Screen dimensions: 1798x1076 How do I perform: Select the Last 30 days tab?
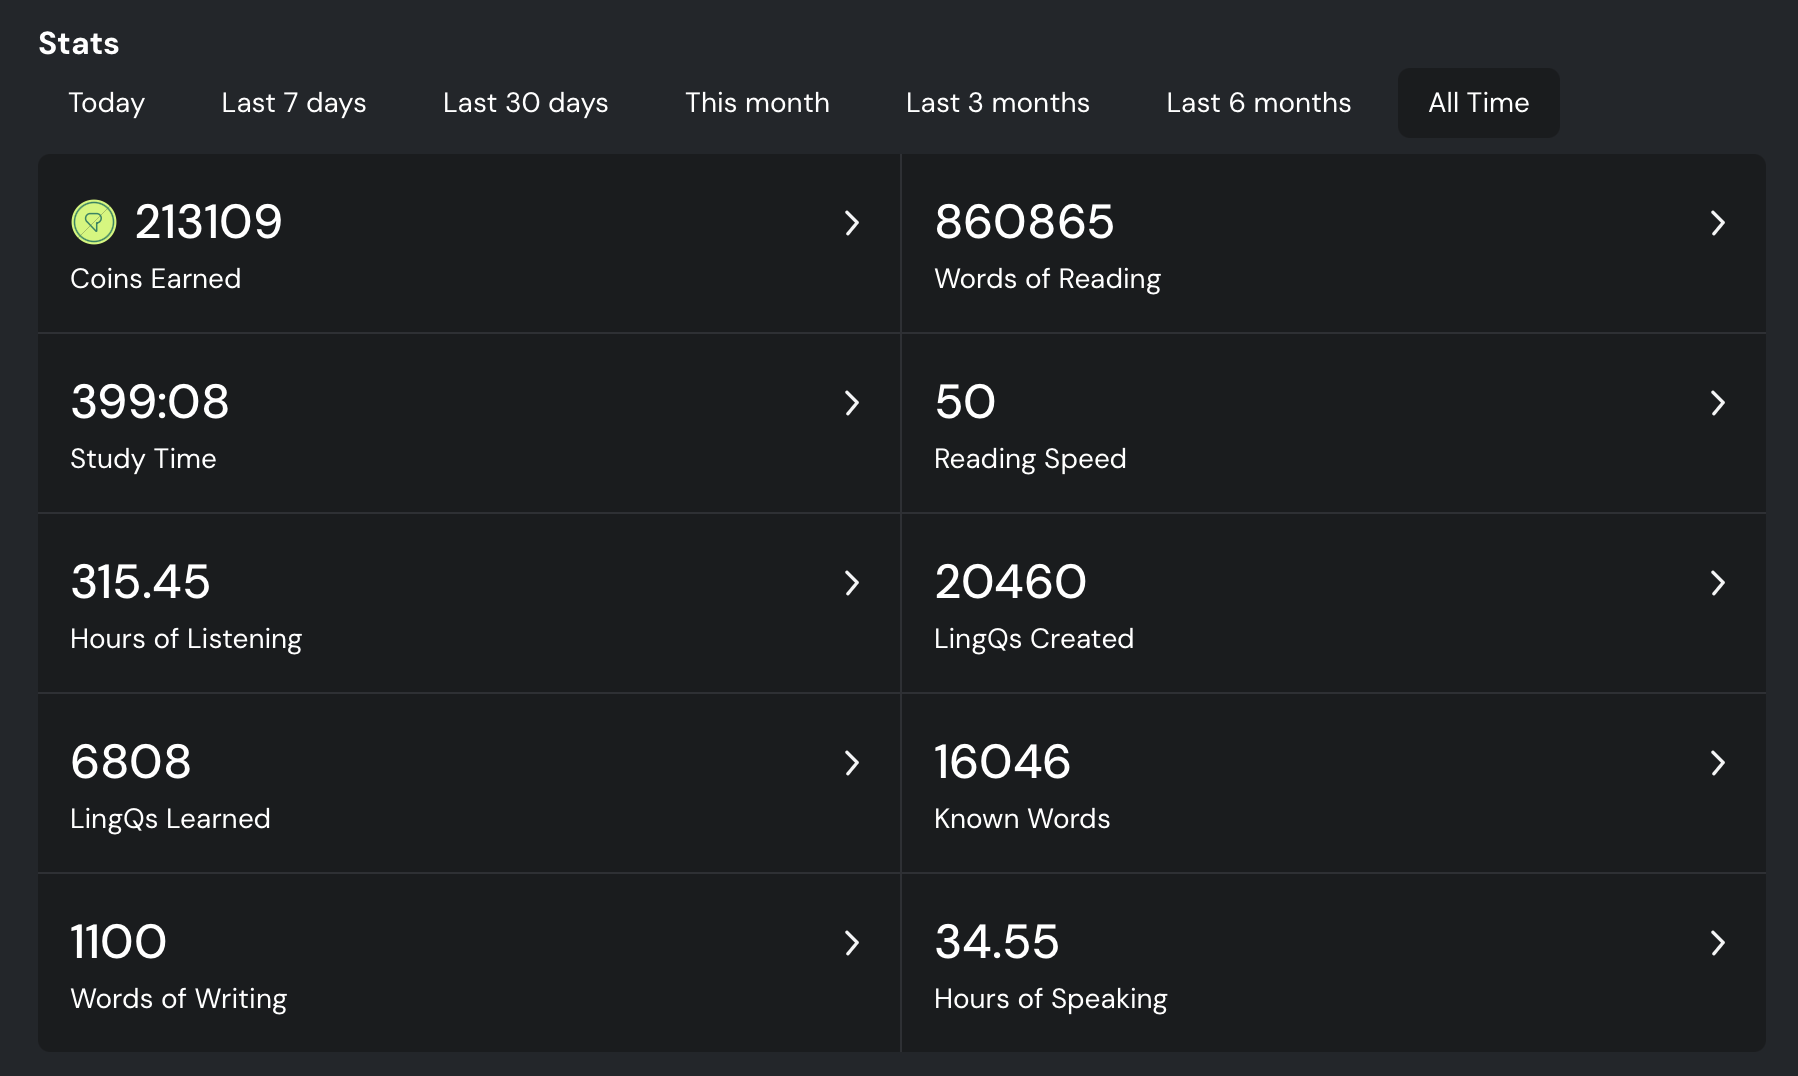[526, 103]
